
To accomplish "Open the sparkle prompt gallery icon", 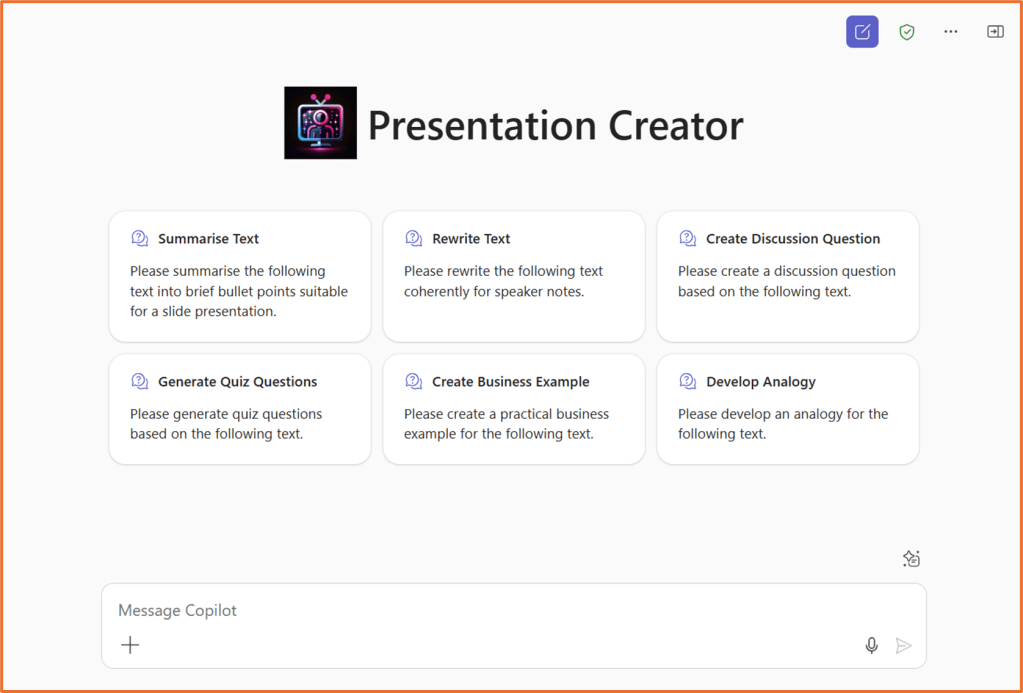I will click(911, 559).
